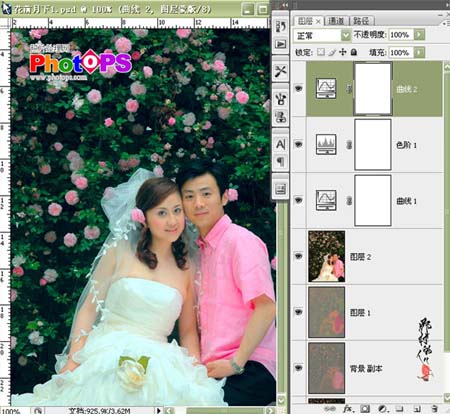This screenshot has width=450, height=414.
Task: Open the History panel icon in dock
Action: 280,26
